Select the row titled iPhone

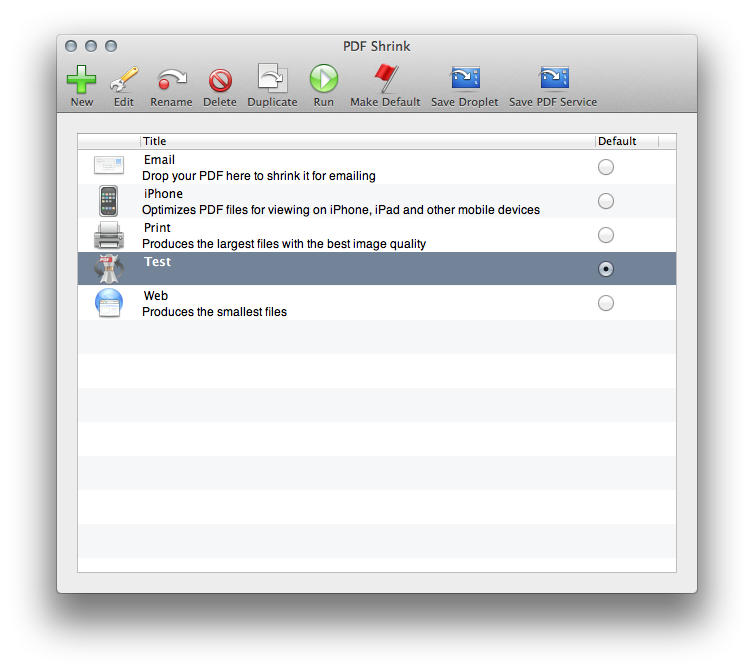pyautogui.click(x=377, y=201)
